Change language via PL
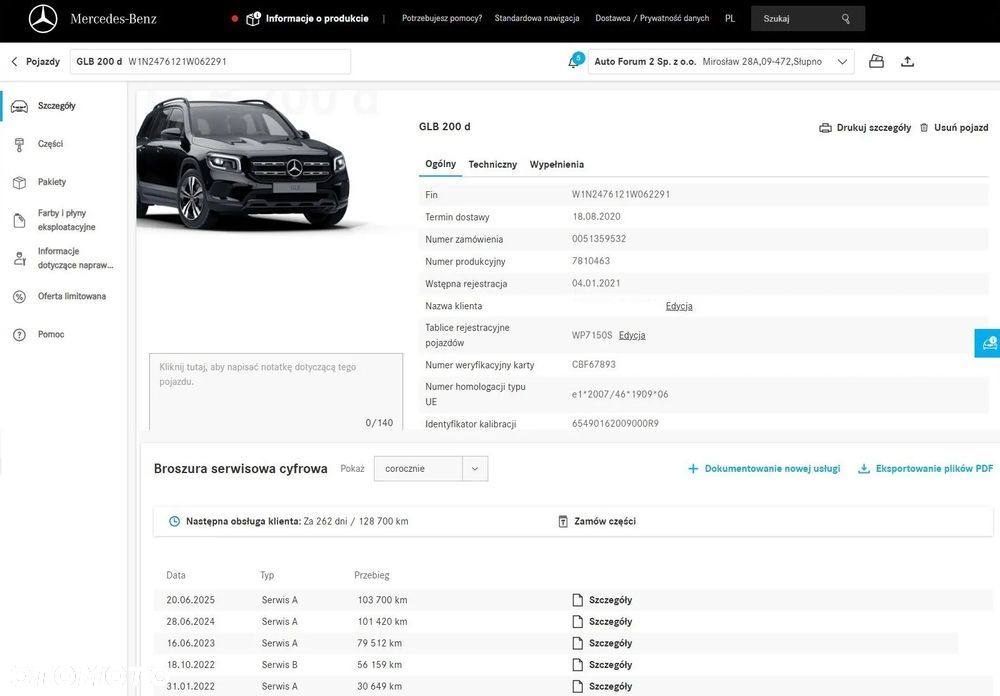Viewport: 1000px width, 696px height. (730, 19)
